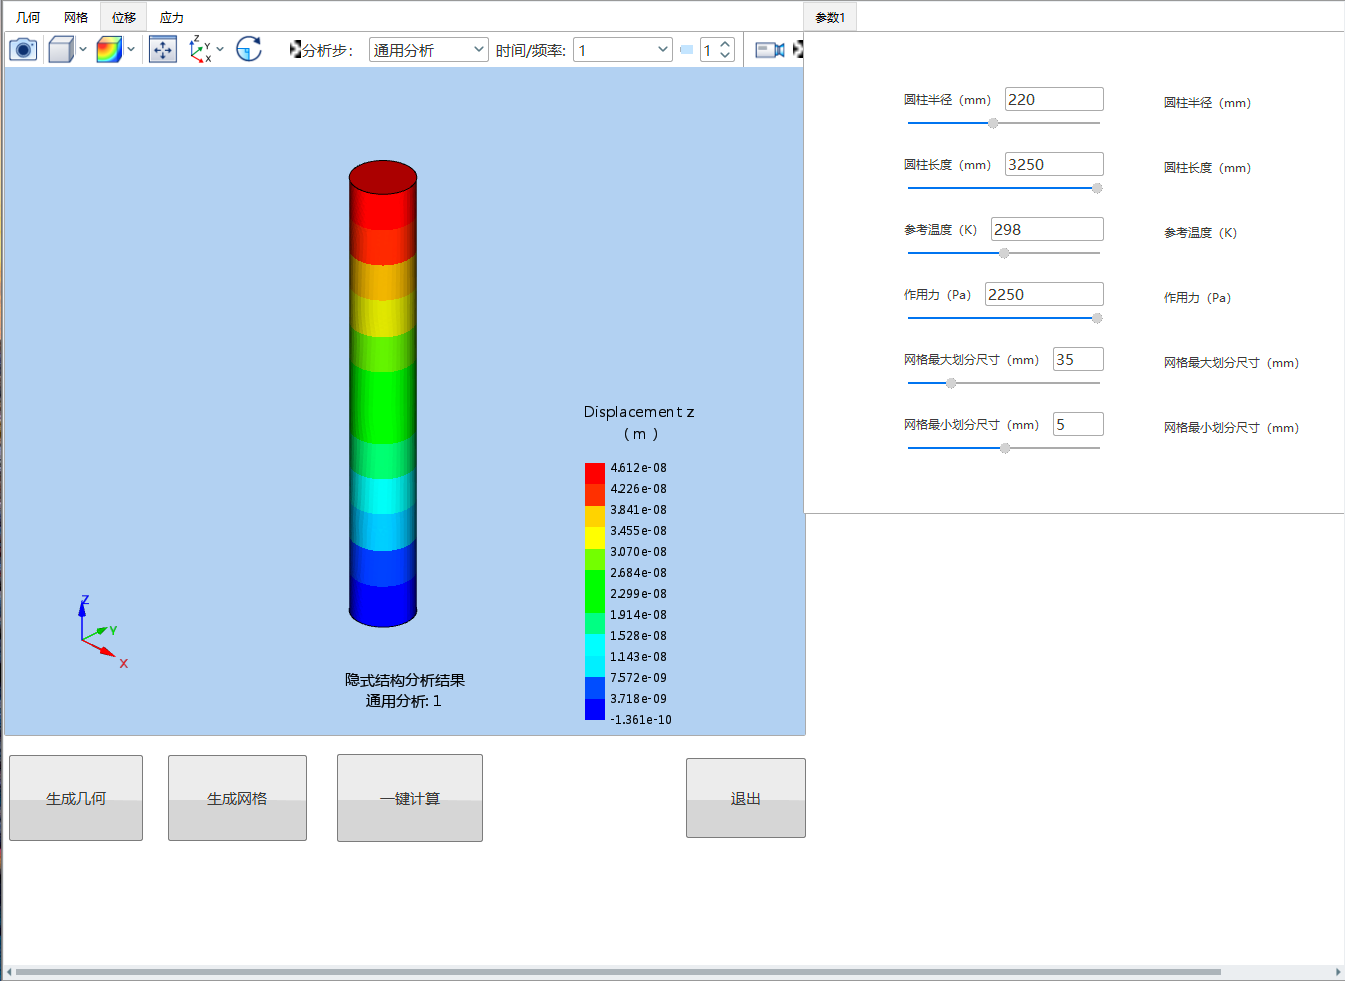This screenshot has height=981, width=1345.
Task: Click the 网格最大划分尺寸 slider handle
Action: pos(951,383)
